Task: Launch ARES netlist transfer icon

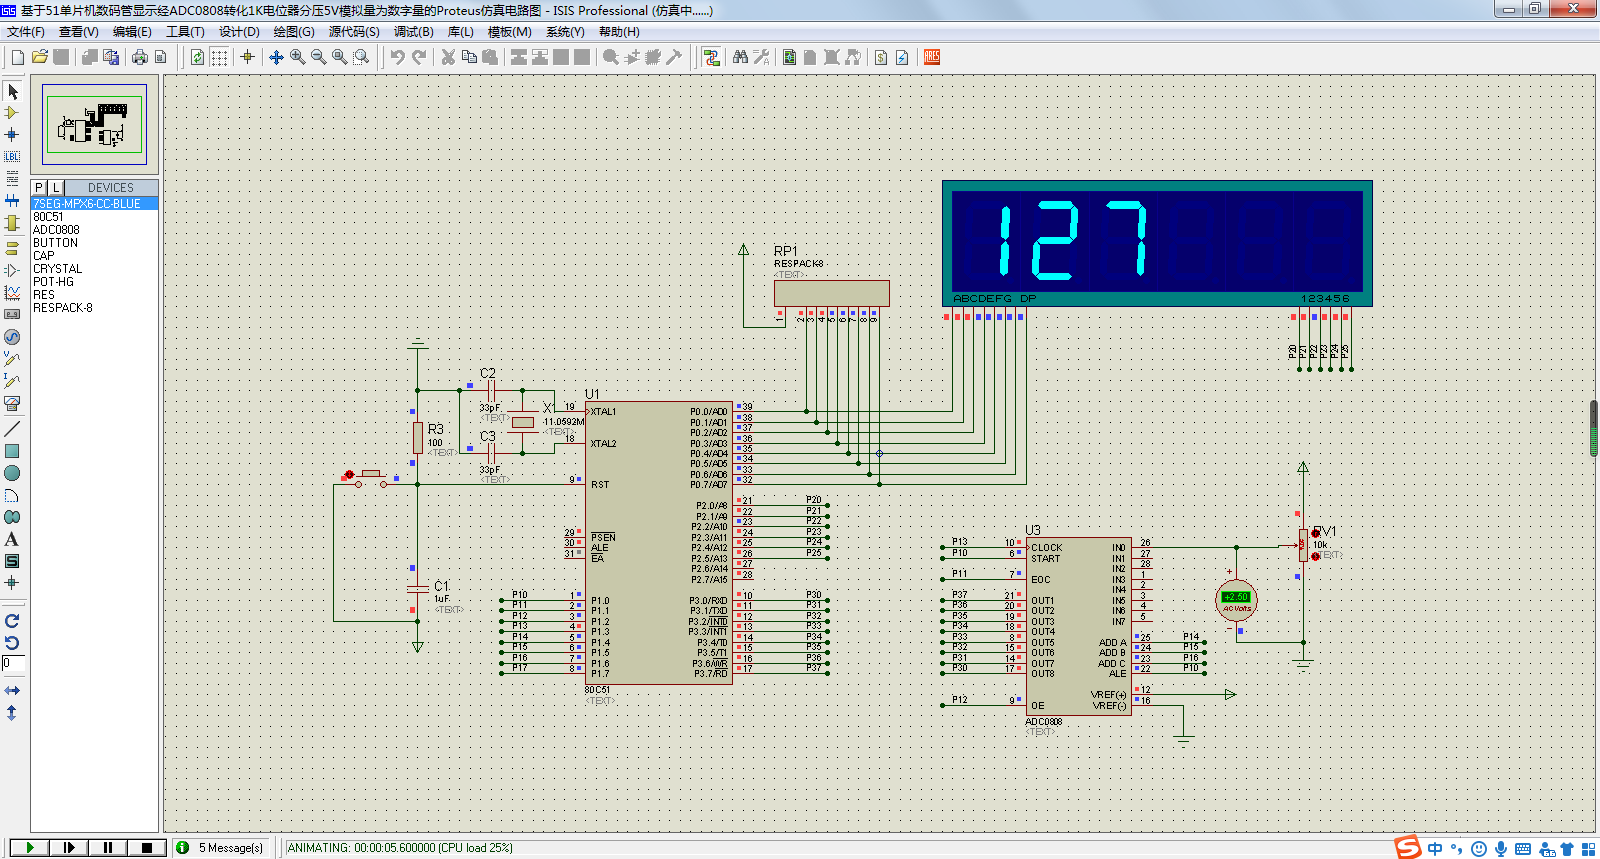Action: point(932,57)
